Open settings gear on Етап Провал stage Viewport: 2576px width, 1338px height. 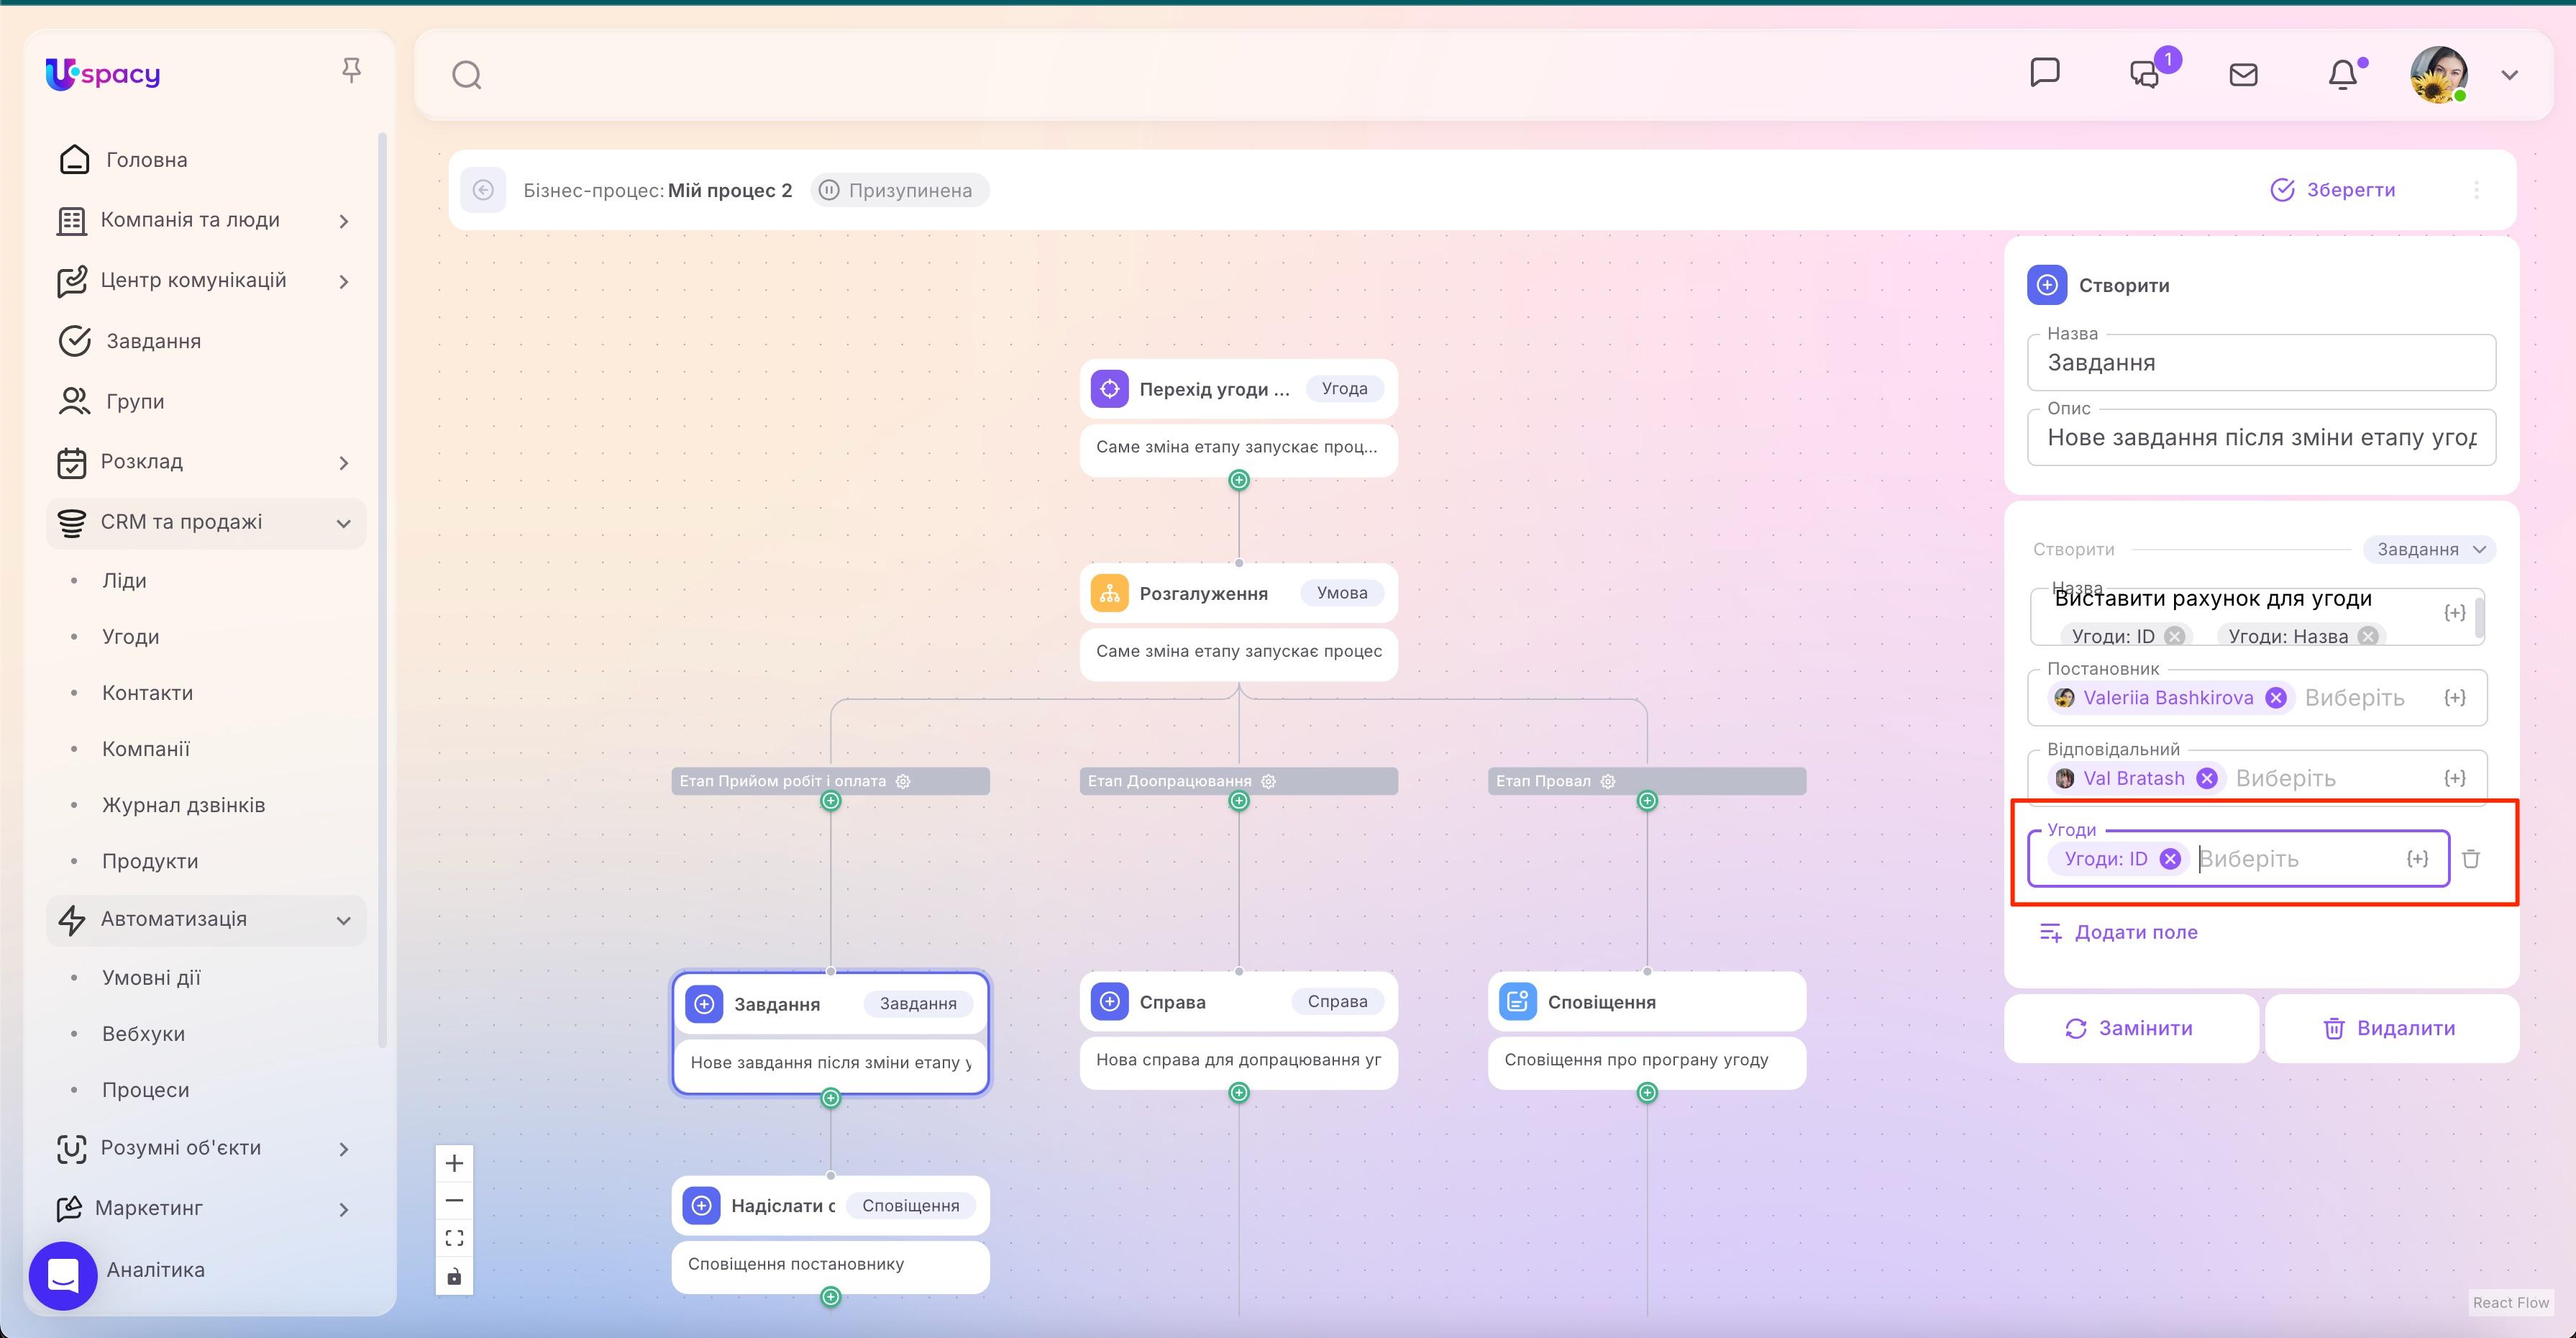click(x=1607, y=781)
